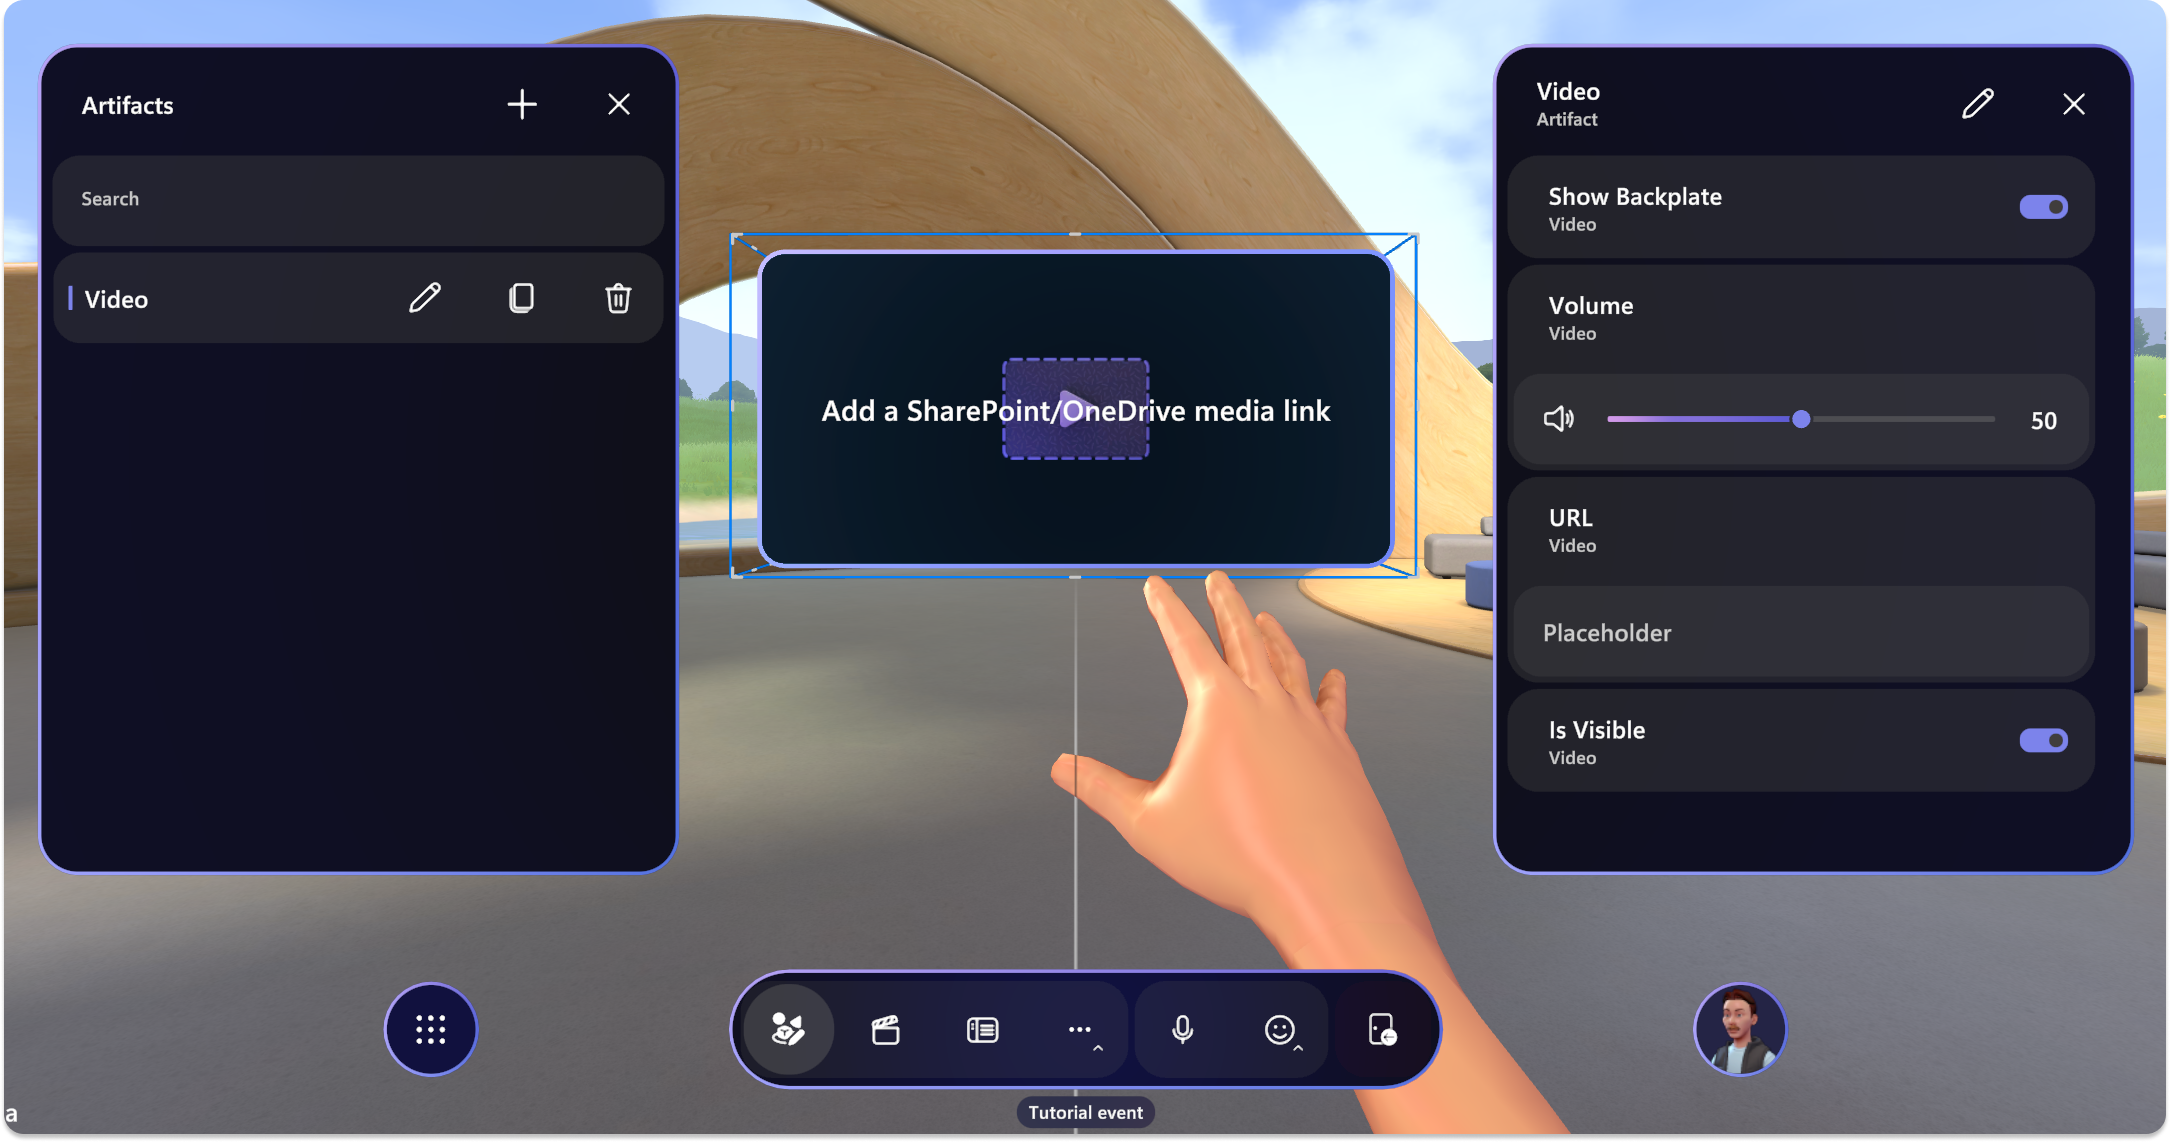Toggle the Show Backplate switch on
The image size is (2170, 1142).
2042,207
